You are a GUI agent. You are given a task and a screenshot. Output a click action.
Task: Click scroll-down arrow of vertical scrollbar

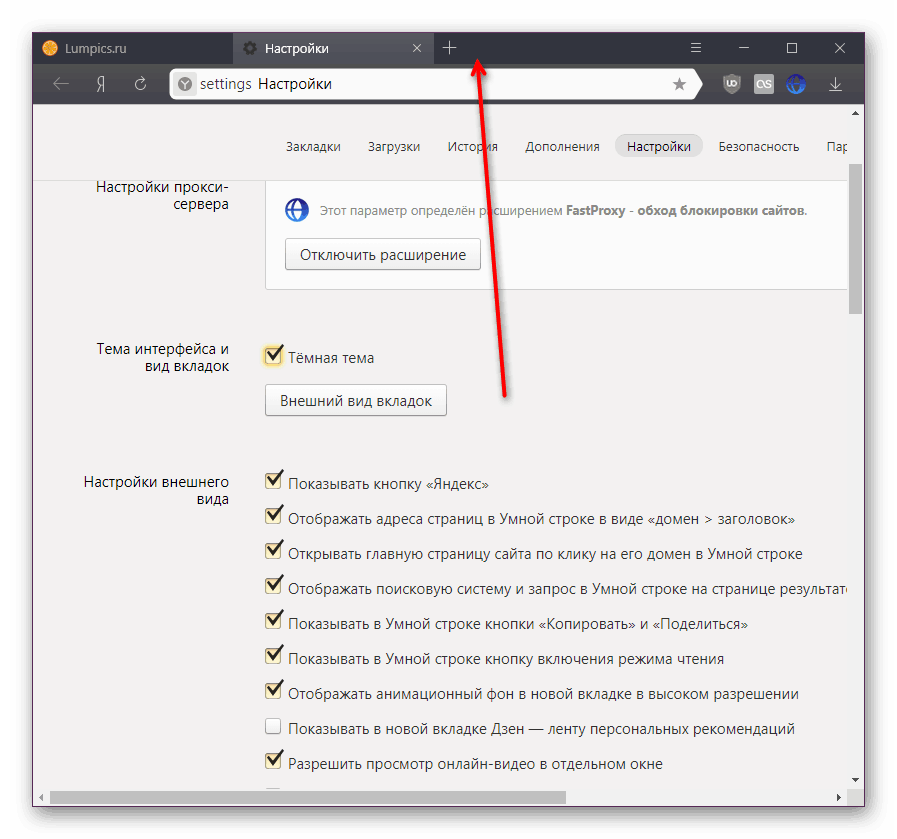click(x=855, y=780)
